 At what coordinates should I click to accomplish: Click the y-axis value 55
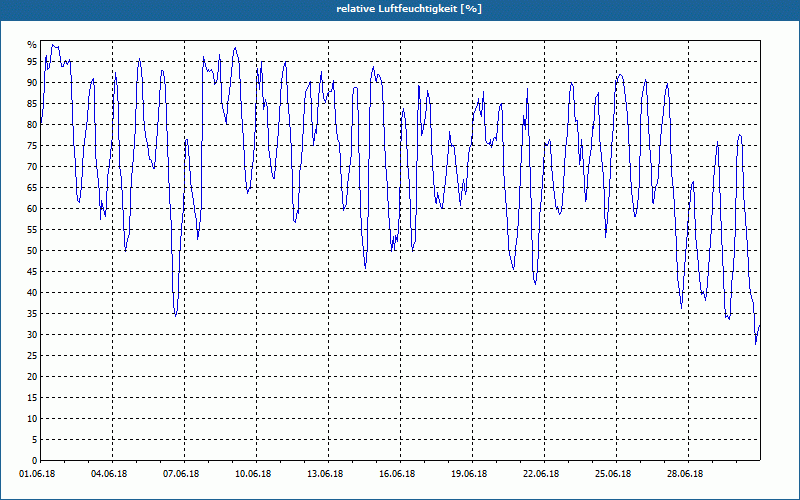pos(32,230)
